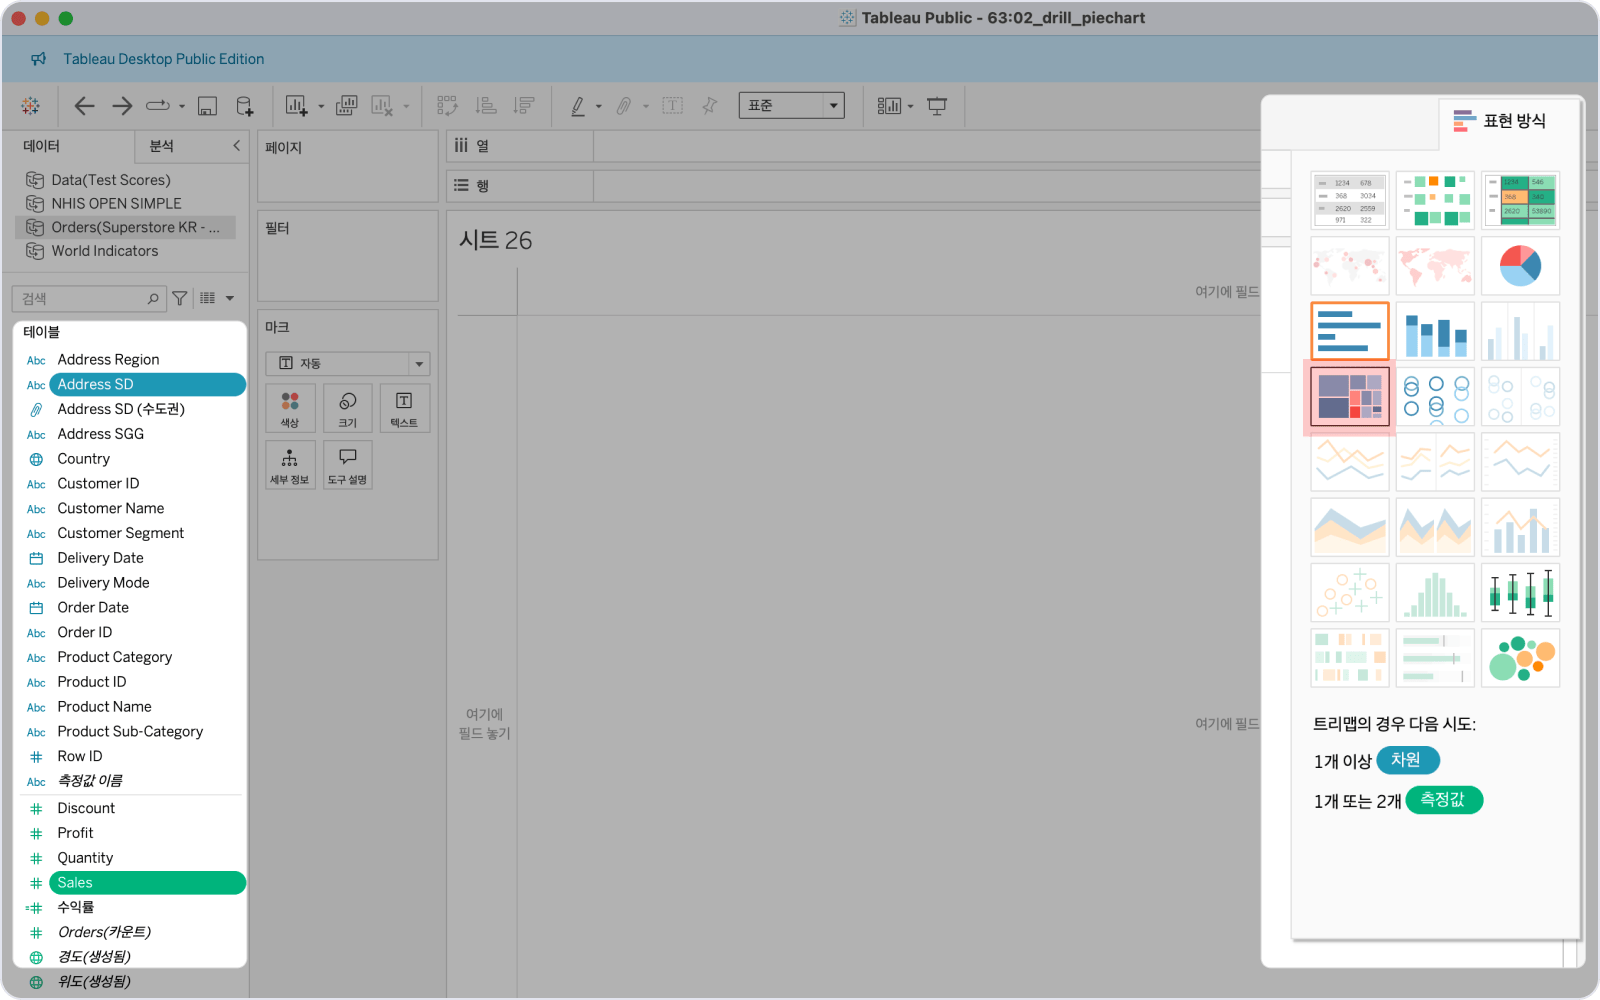The height and width of the screenshot is (1000, 1600).
Task: Click the group members paperclip icon
Action: click(x=624, y=106)
